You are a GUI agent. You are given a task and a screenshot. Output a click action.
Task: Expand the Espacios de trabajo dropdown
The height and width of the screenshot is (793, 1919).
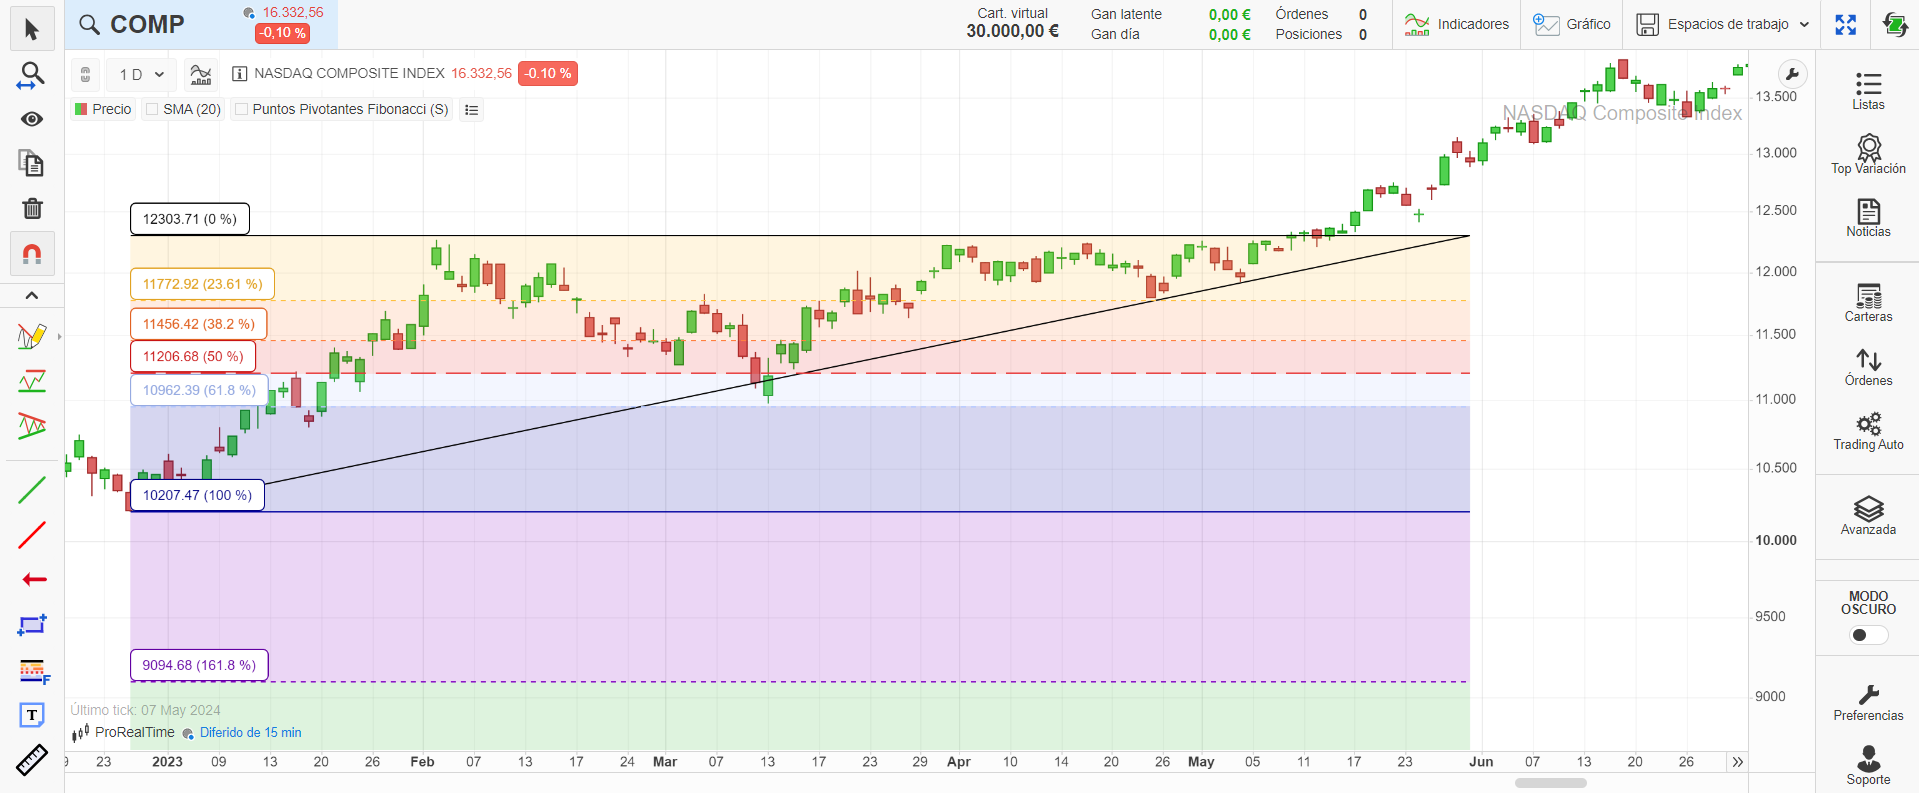coord(1723,25)
